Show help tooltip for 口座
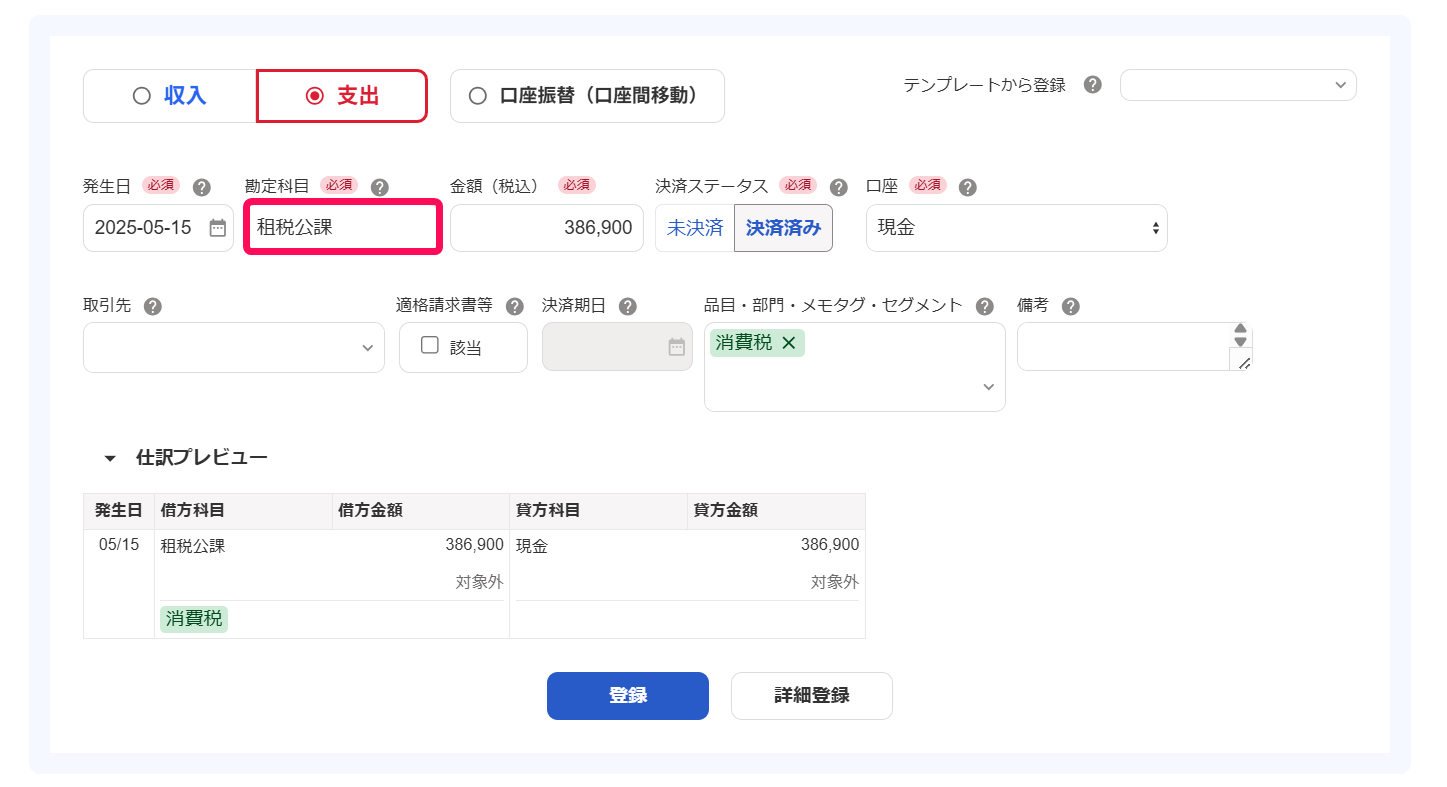 click(967, 187)
